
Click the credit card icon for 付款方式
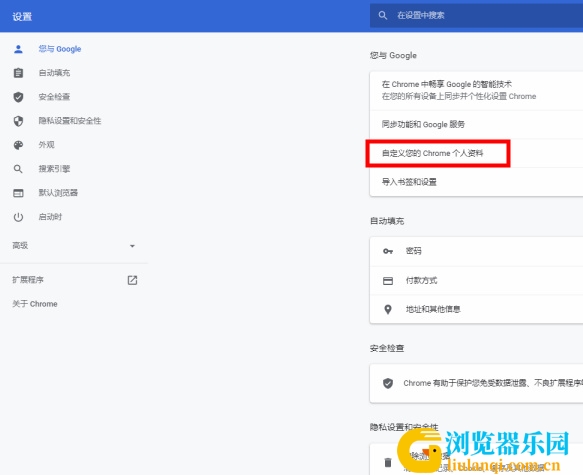click(x=388, y=281)
